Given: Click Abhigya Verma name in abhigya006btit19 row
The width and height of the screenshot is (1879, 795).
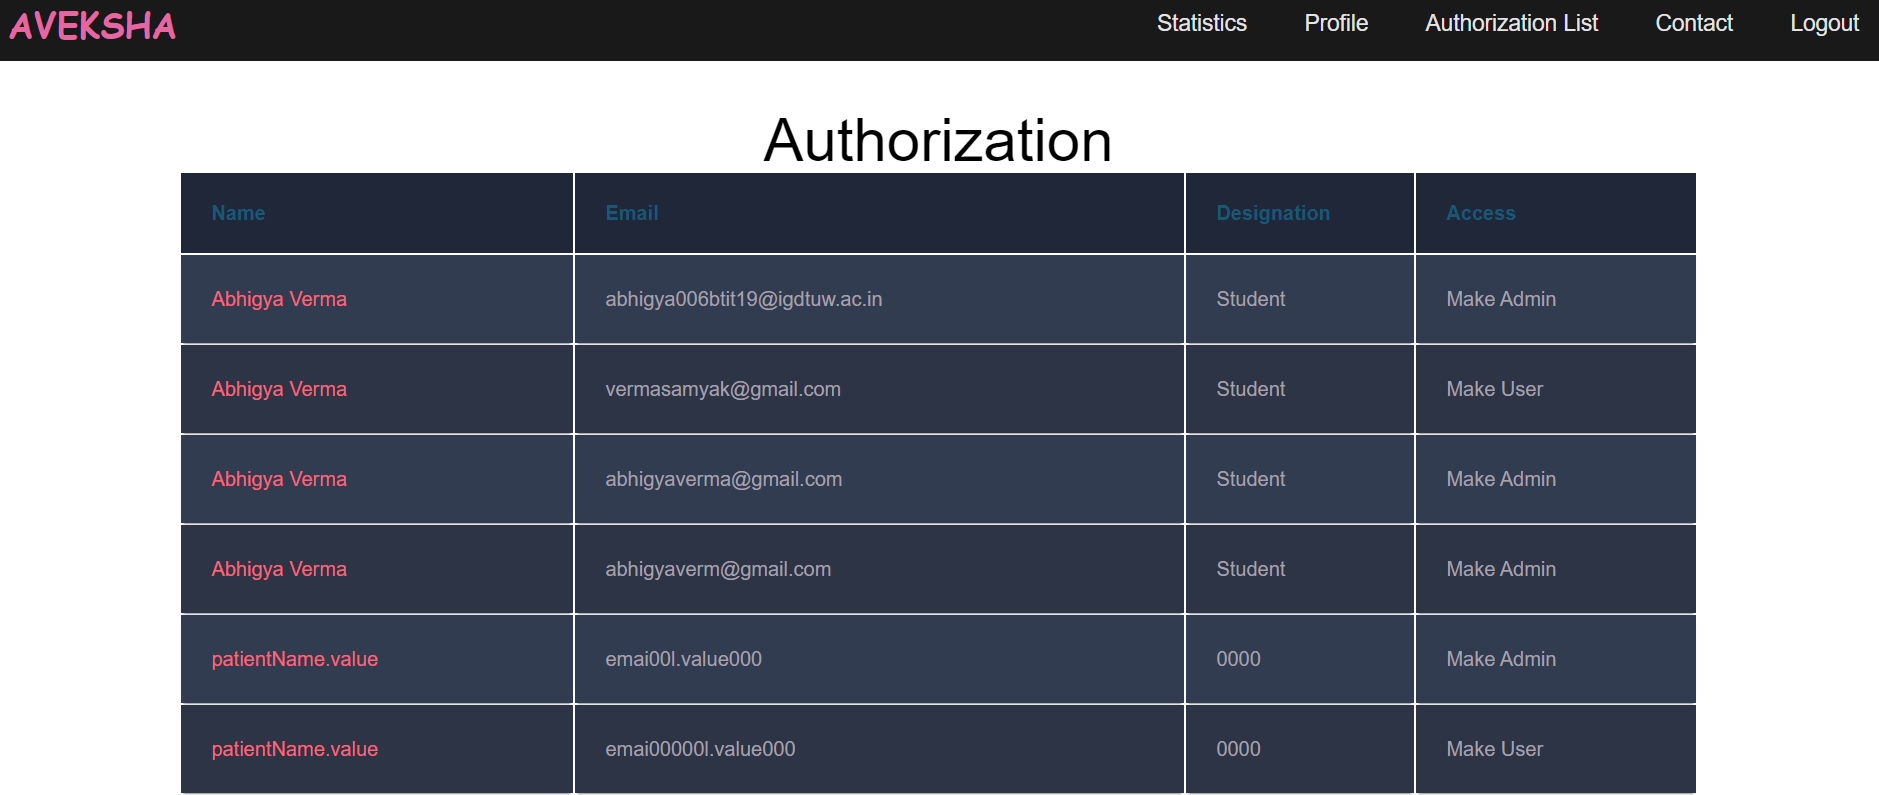Looking at the screenshot, I should (x=279, y=299).
